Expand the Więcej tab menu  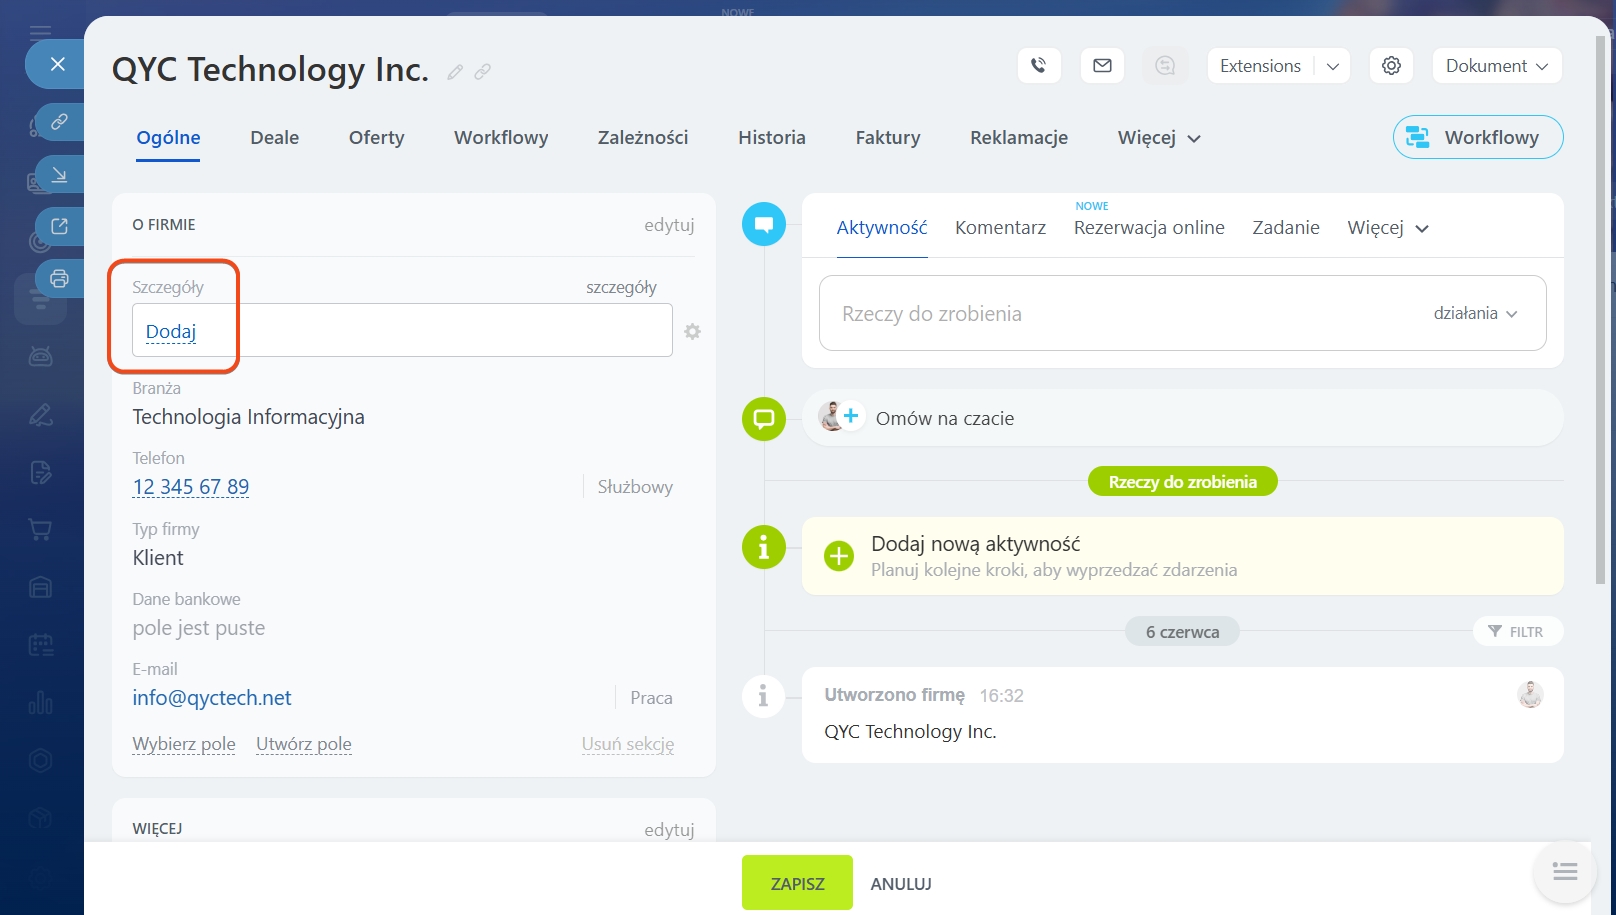pyautogui.click(x=1158, y=138)
